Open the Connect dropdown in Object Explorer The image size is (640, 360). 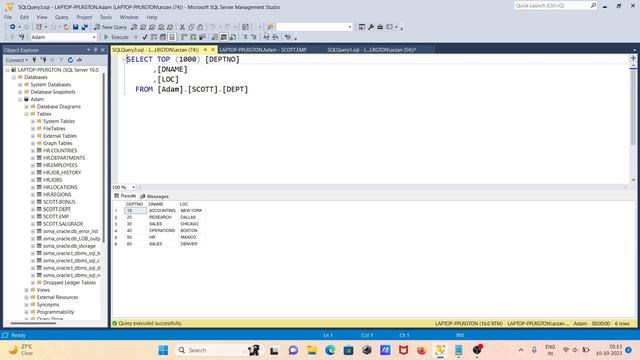point(16,60)
